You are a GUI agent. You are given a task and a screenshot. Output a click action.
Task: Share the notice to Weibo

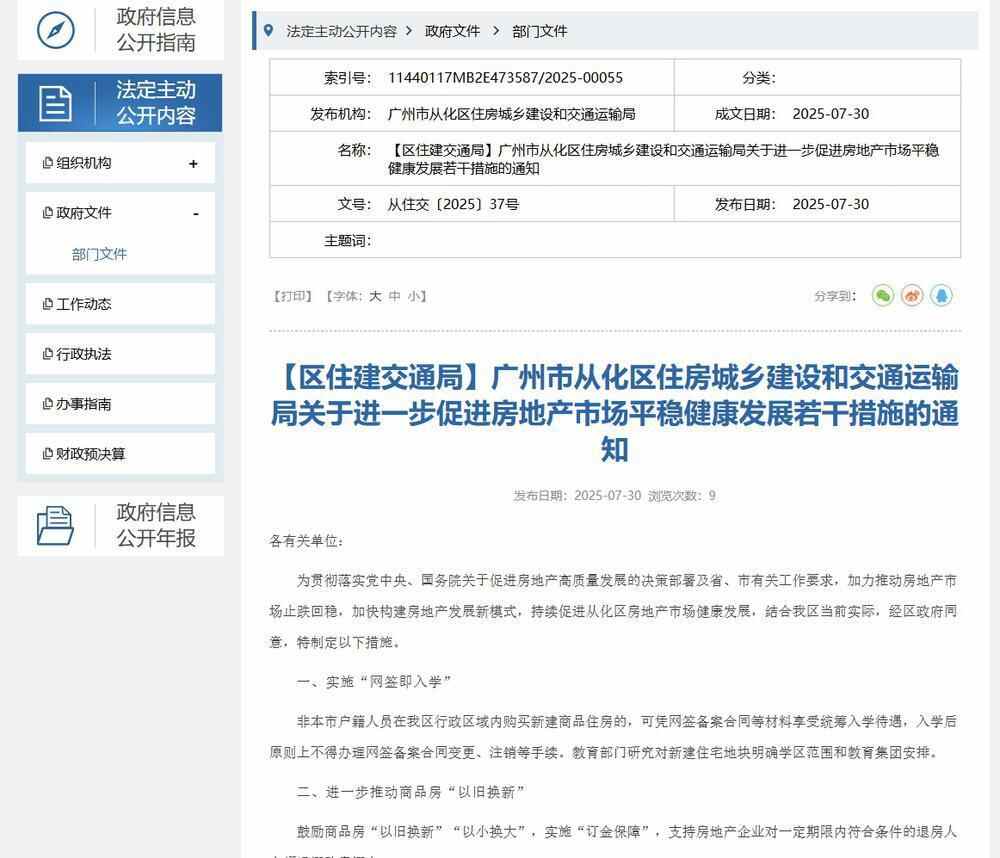click(911, 296)
